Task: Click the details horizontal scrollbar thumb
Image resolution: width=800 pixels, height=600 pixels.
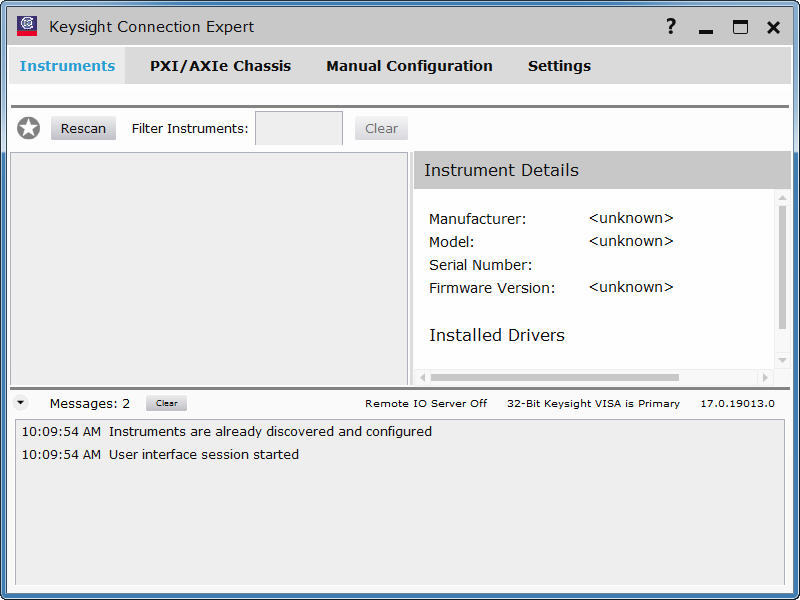Action: click(x=555, y=378)
